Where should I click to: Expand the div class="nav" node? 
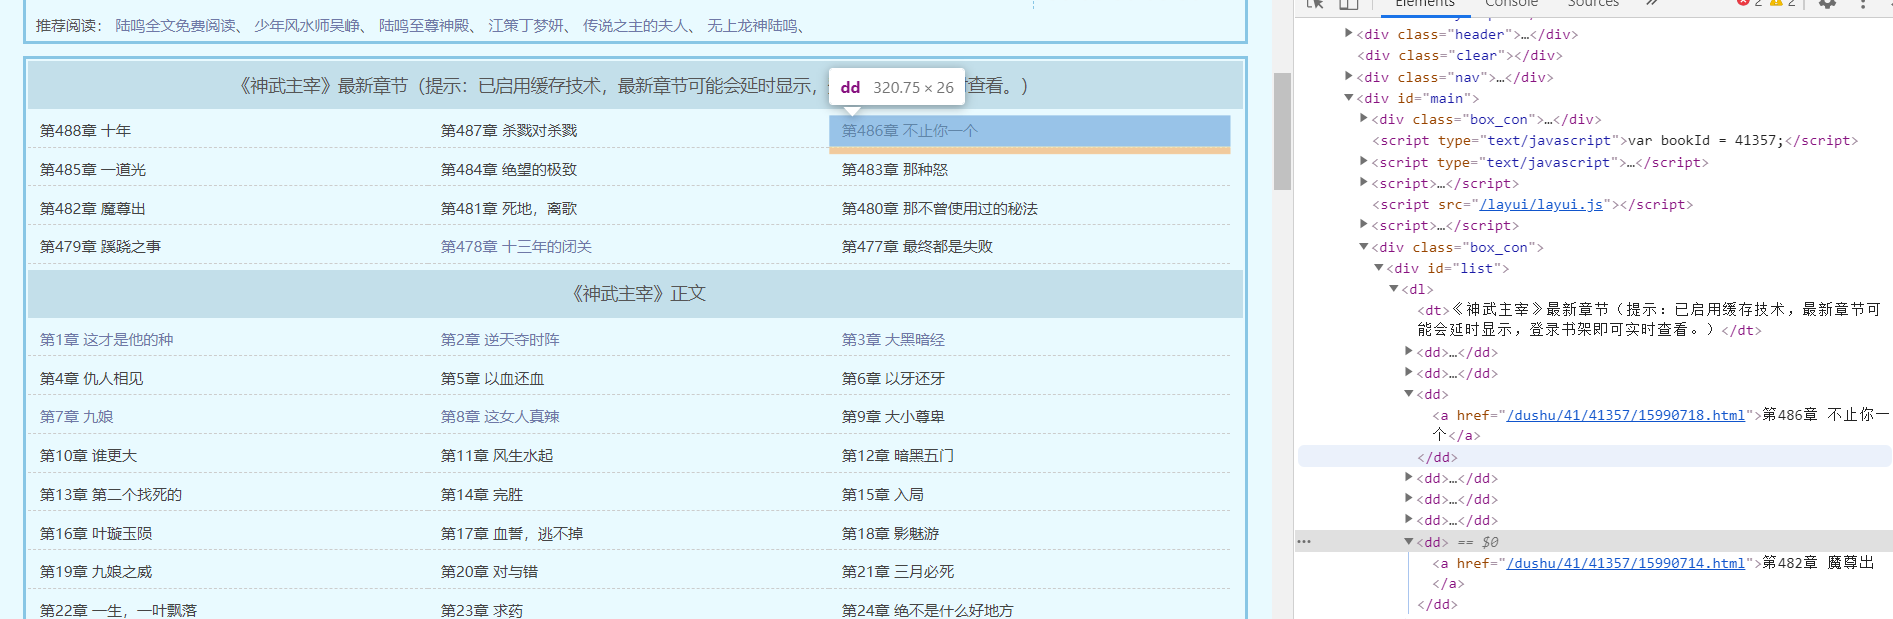pyautogui.click(x=1349, y=76)
